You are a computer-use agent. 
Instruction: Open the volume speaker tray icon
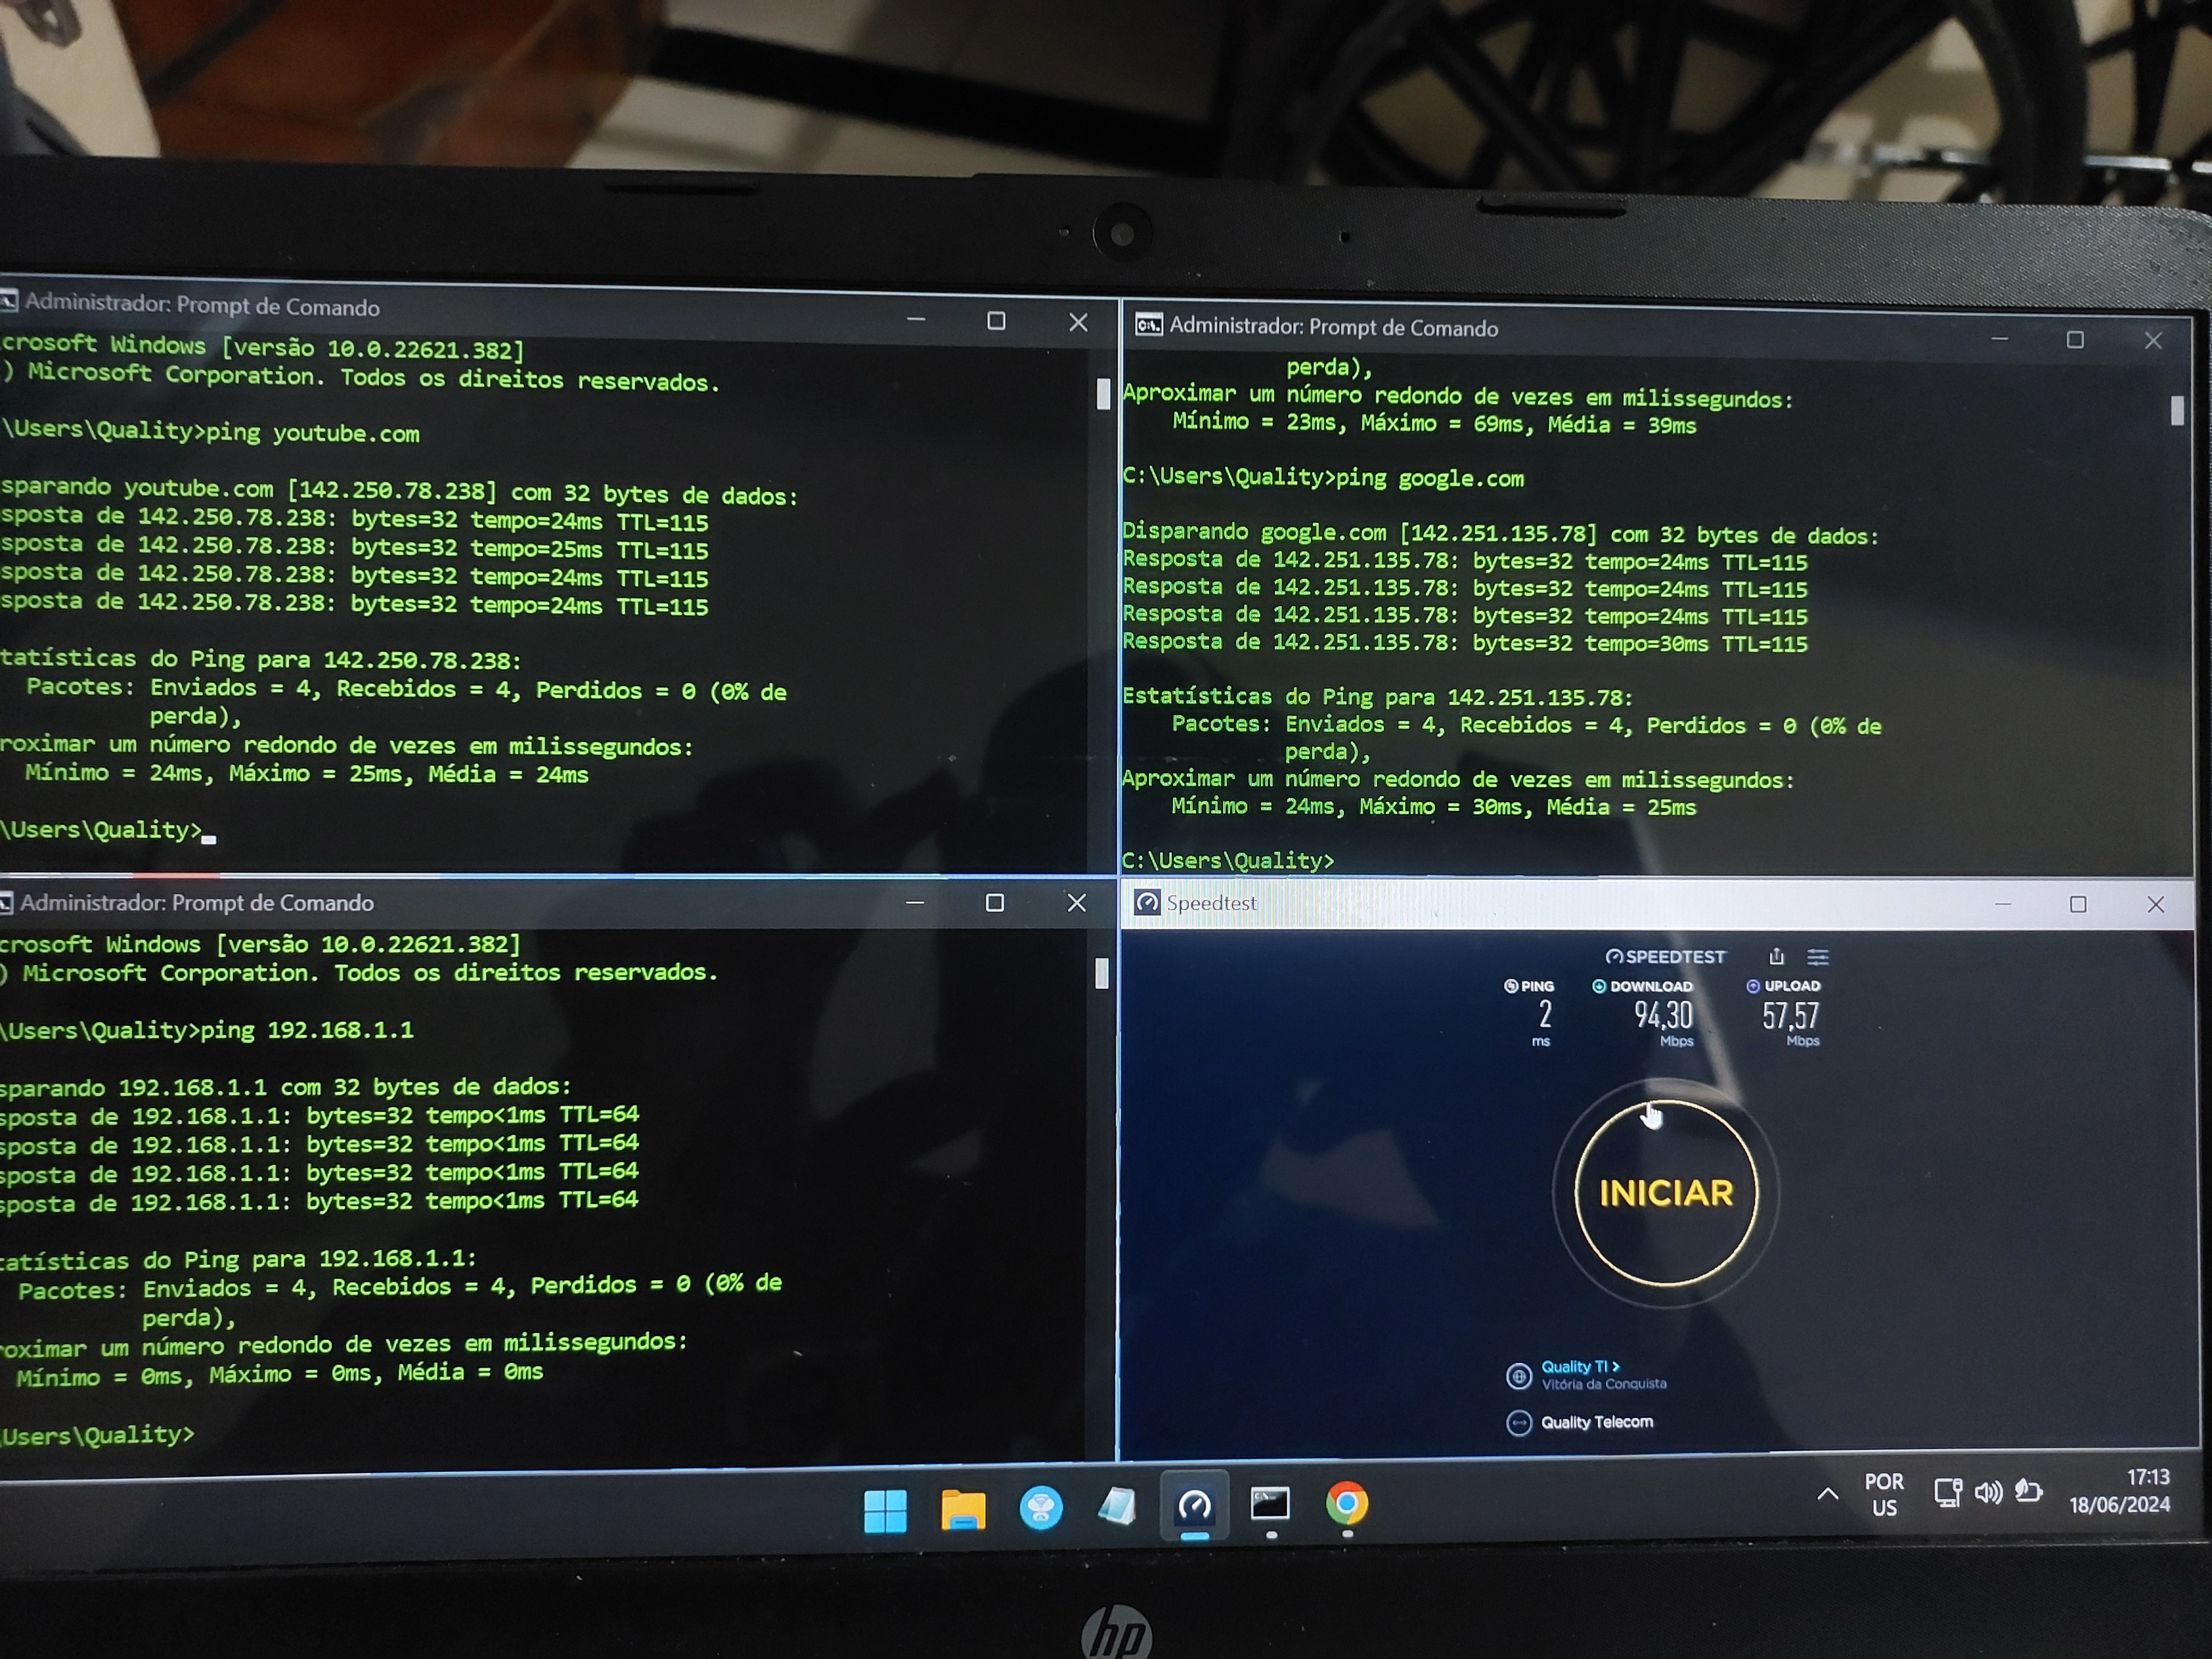[x=1988, y=1493]
